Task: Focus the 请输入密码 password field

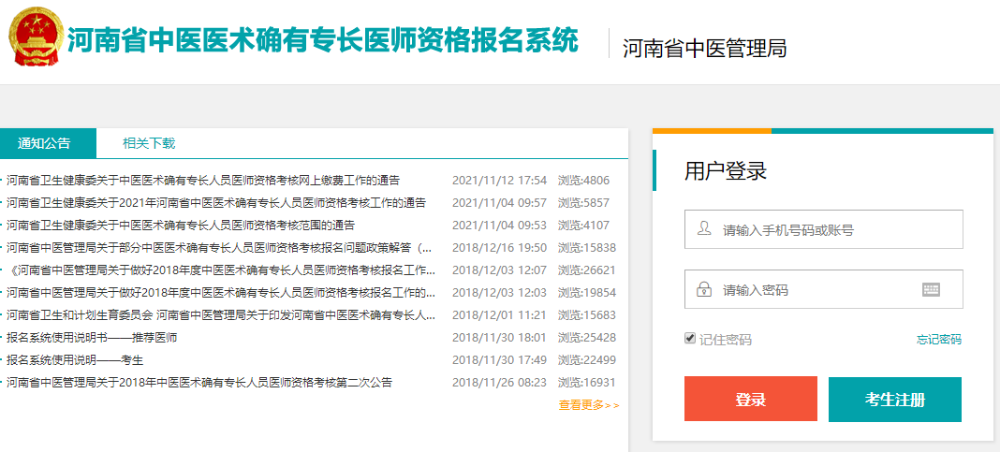Action: click(x=815, y=290)
